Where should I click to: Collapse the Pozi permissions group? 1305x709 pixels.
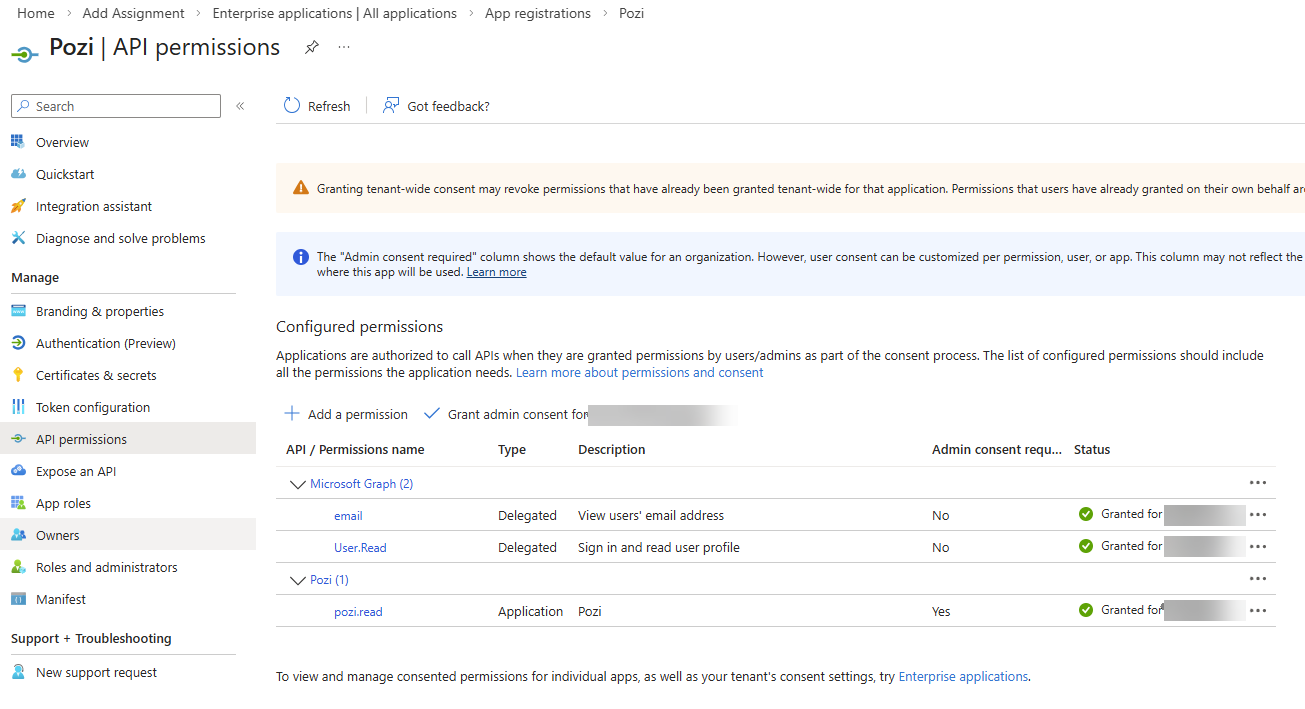(x=297, y=579)
